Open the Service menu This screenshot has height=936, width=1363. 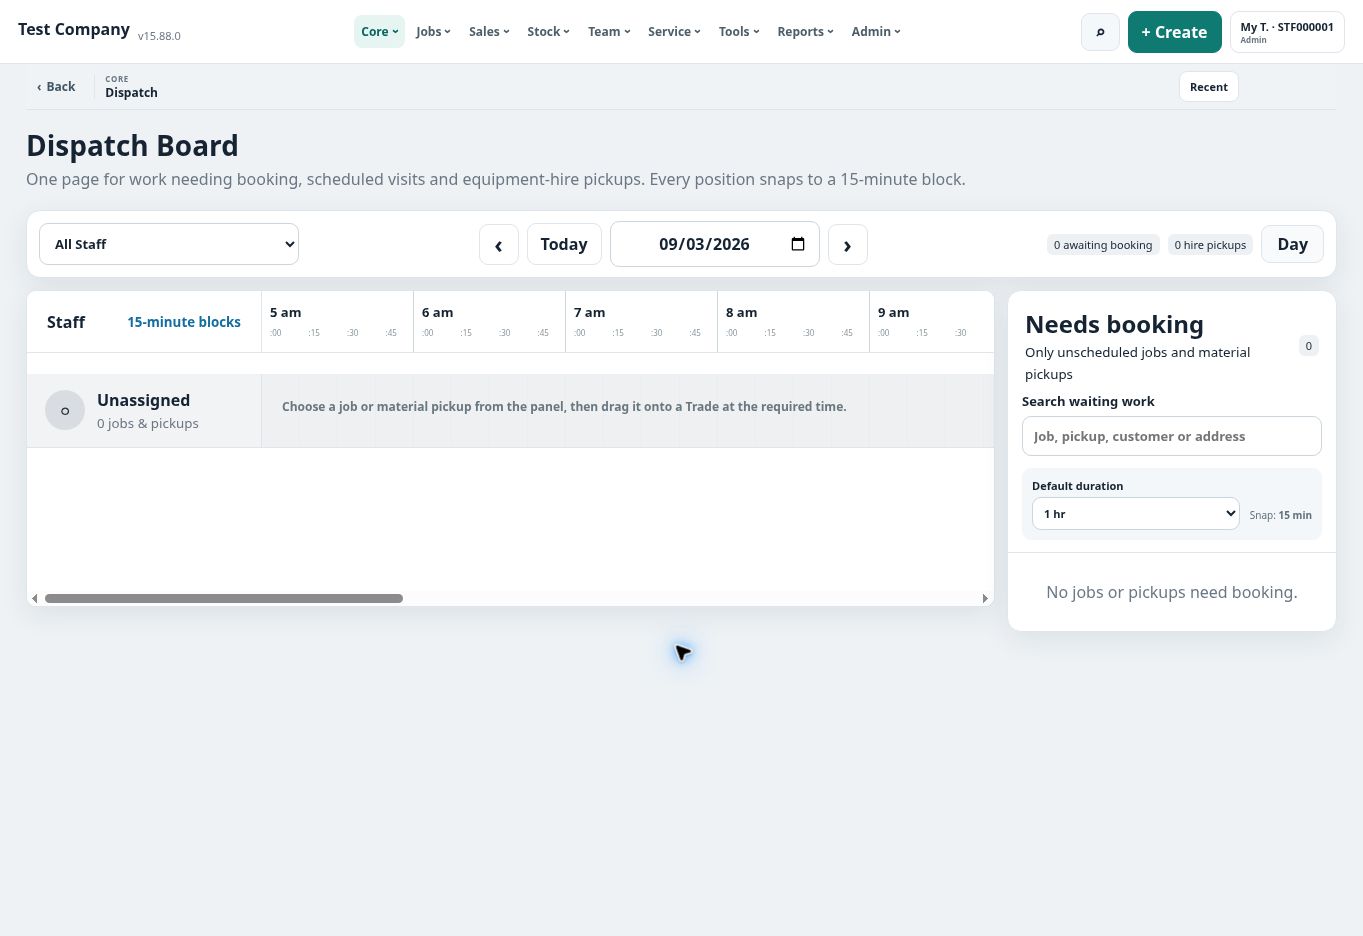tap(674, 32)
